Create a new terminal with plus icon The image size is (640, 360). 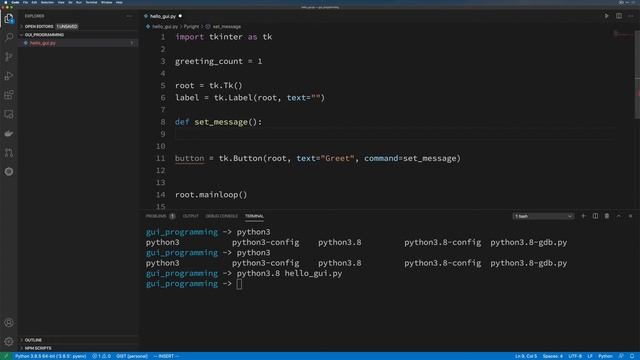583,216
